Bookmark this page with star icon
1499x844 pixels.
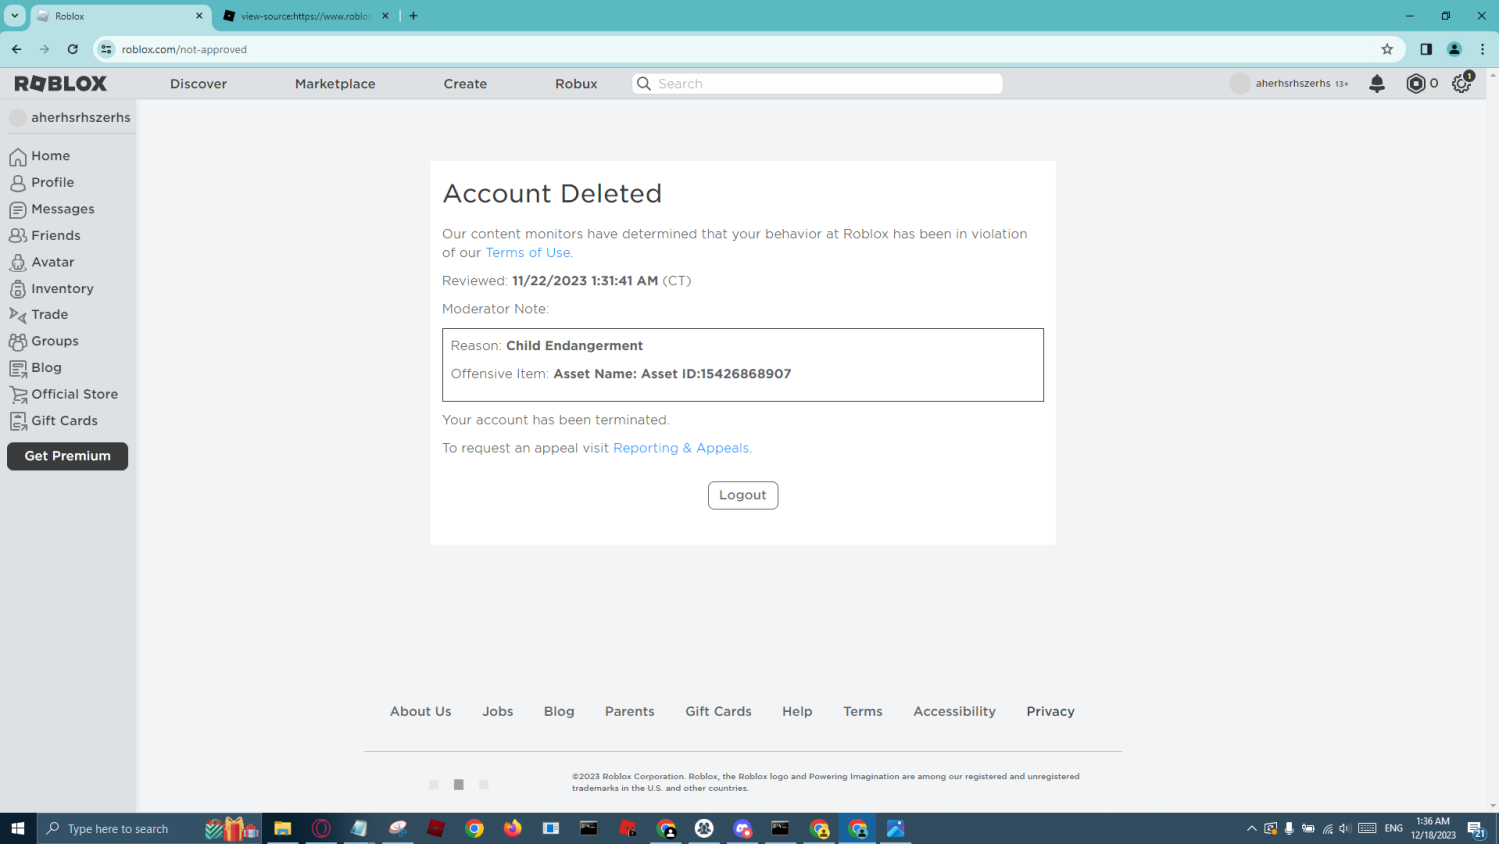pos(1387,49)
